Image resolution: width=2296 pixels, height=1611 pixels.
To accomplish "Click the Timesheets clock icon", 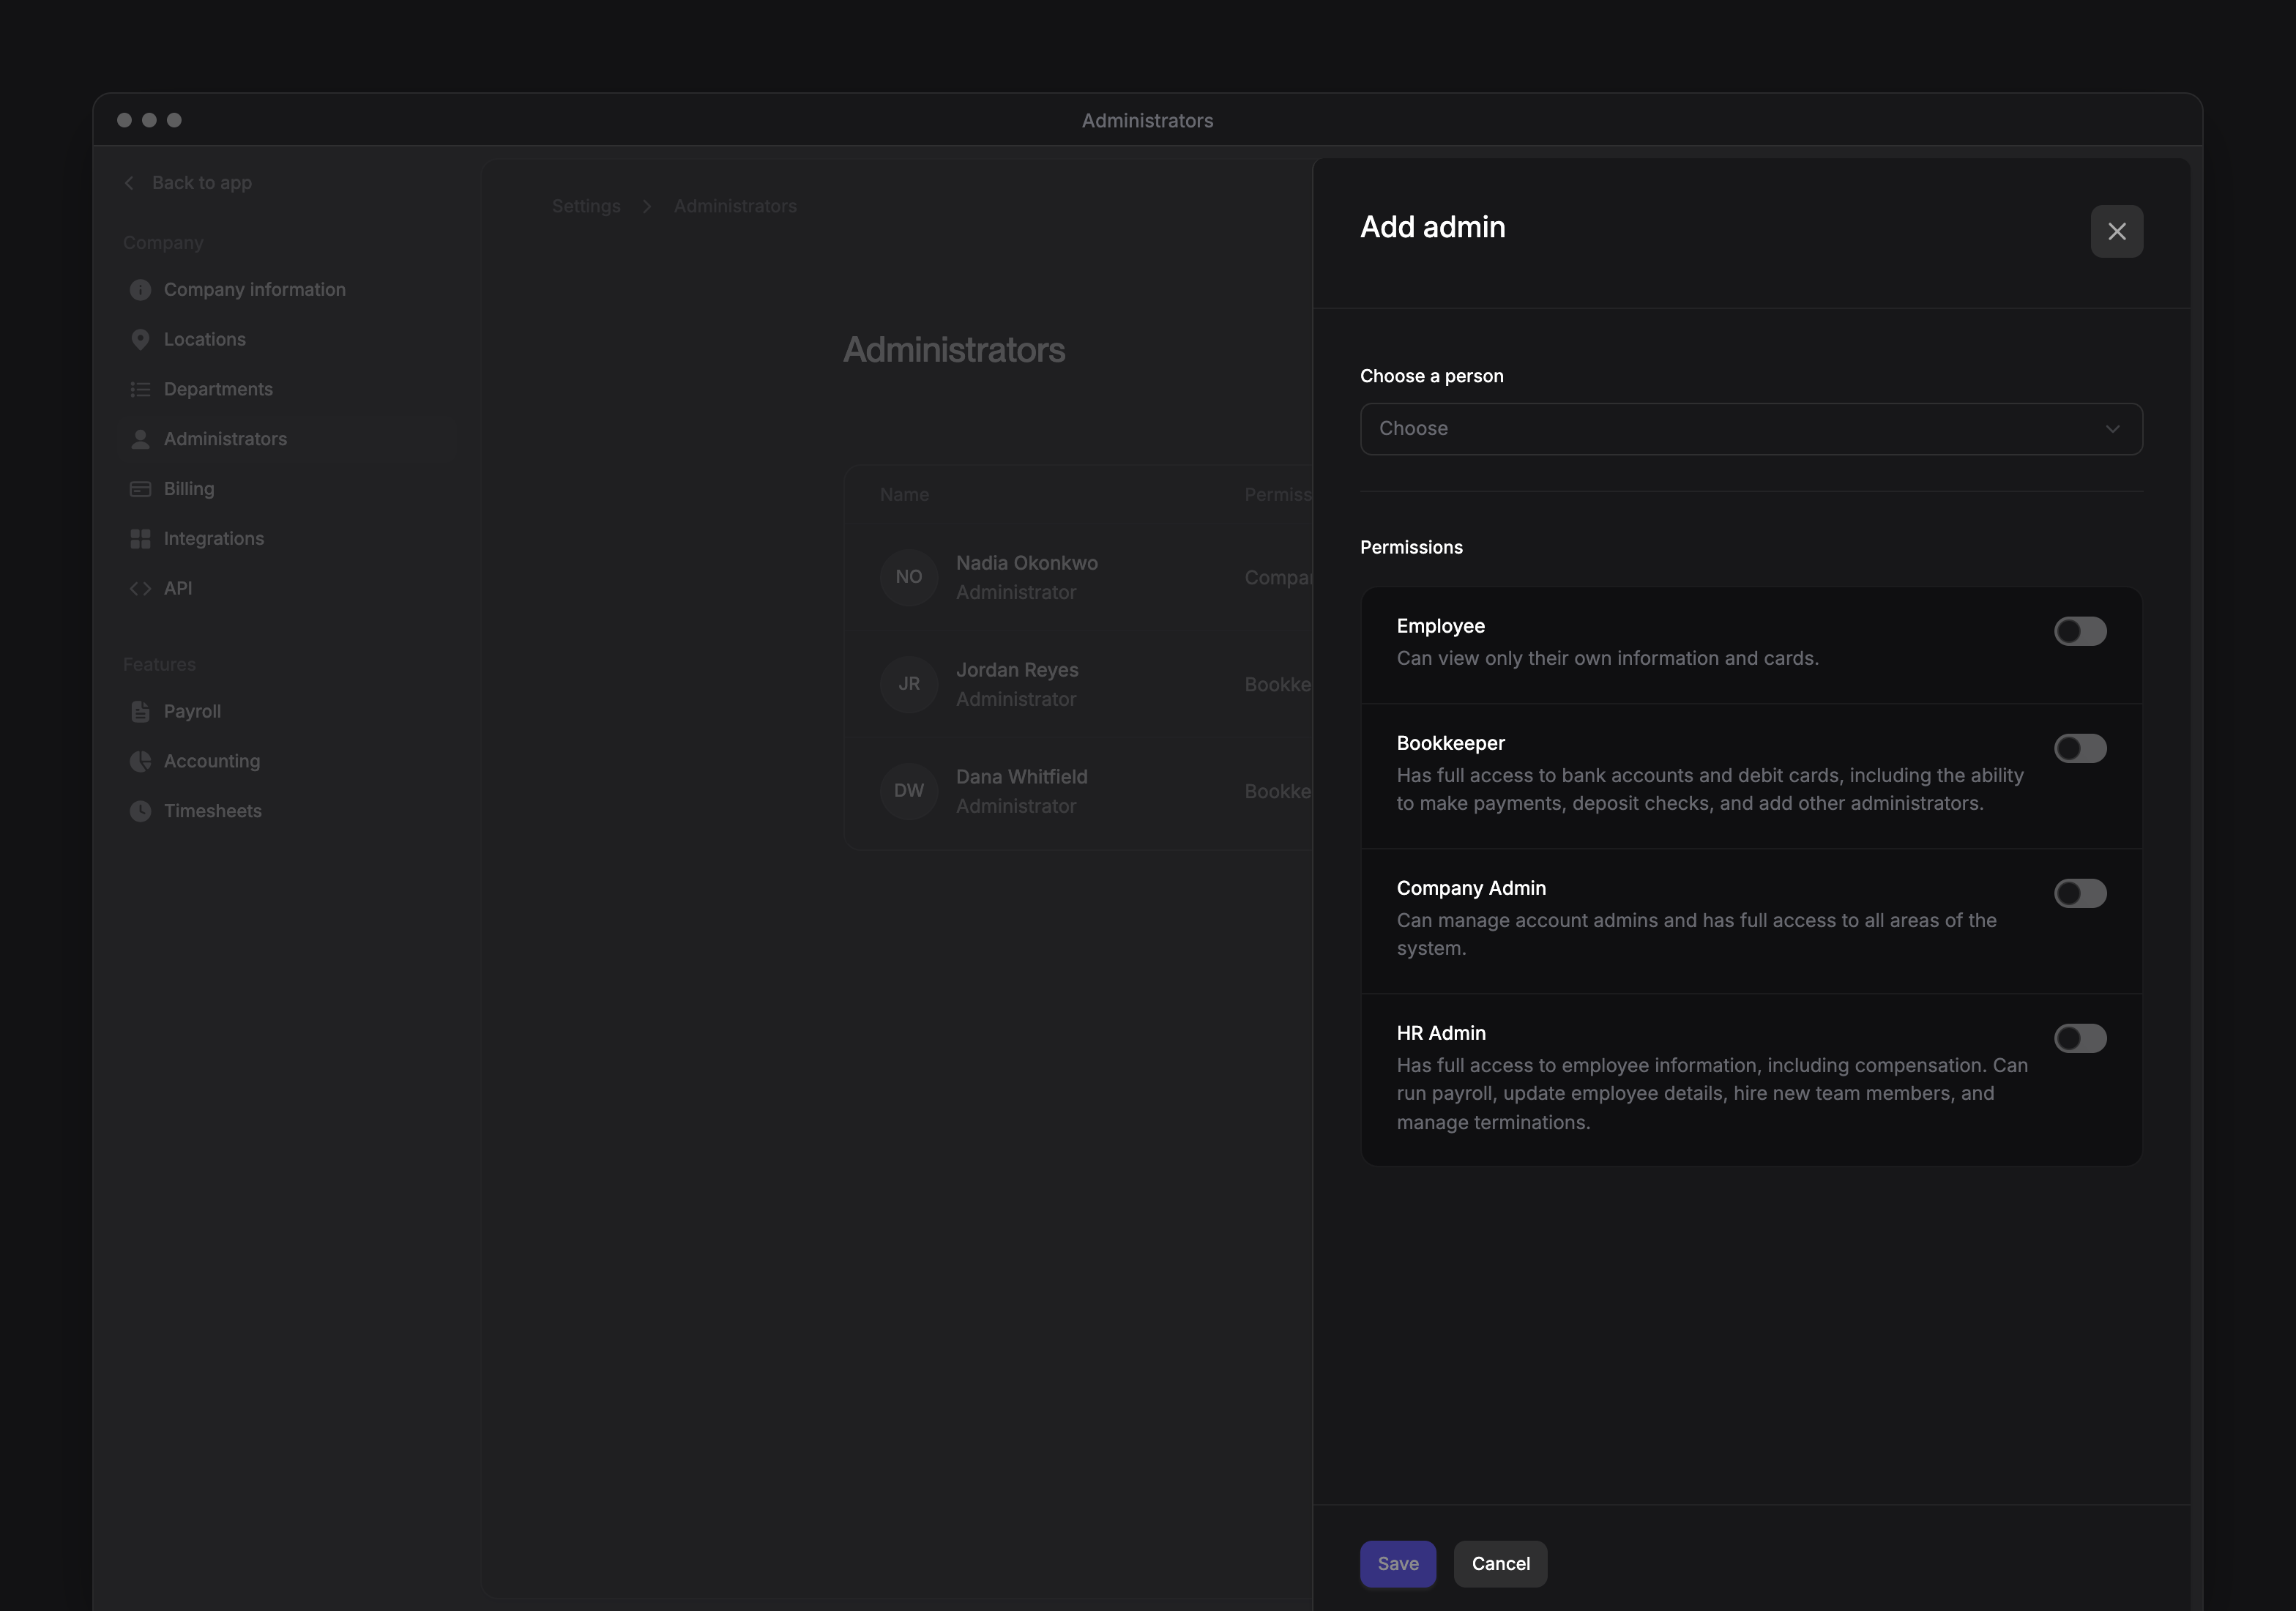I will click(x=140, y=811).
